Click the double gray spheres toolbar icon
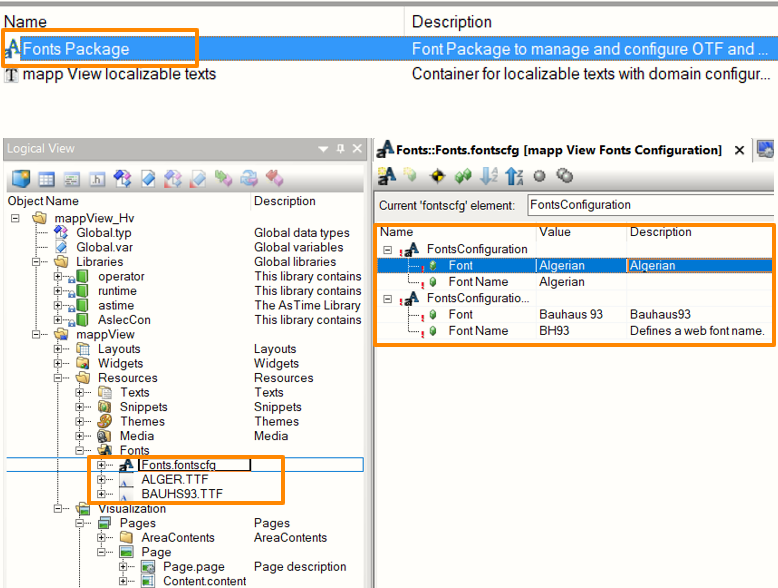Screen dimensions: 778x588 tap(565, 176)
